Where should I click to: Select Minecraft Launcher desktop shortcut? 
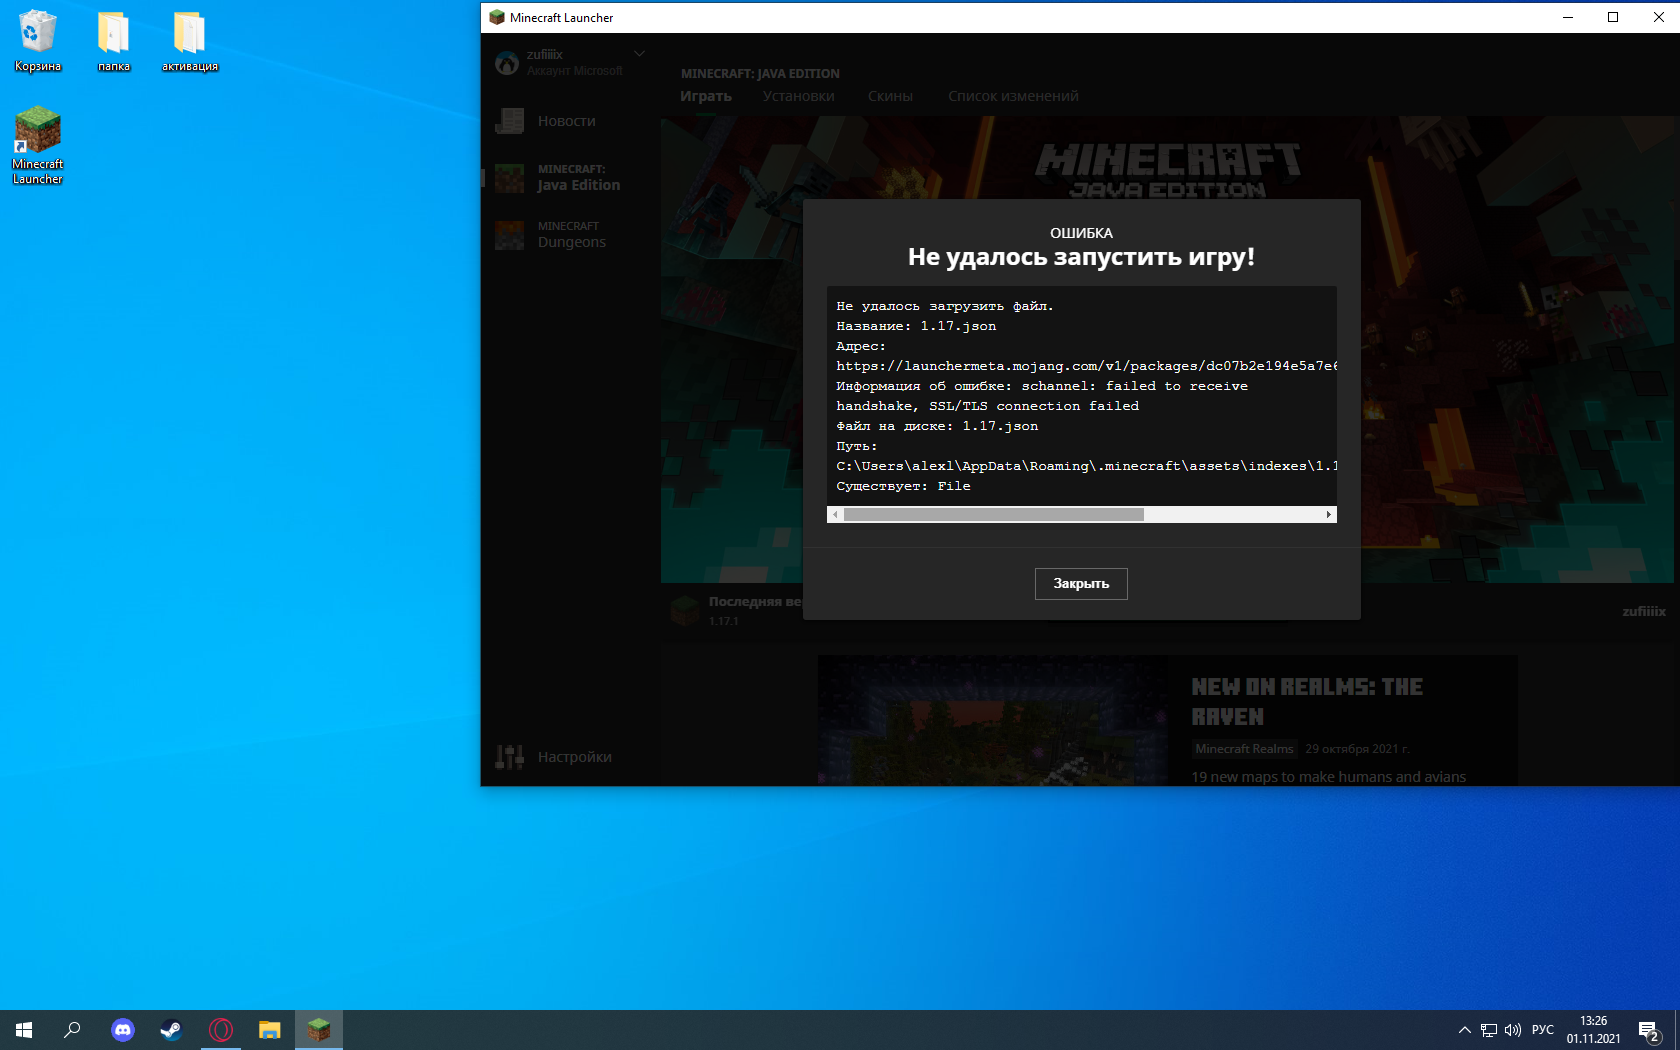[38, 145]
